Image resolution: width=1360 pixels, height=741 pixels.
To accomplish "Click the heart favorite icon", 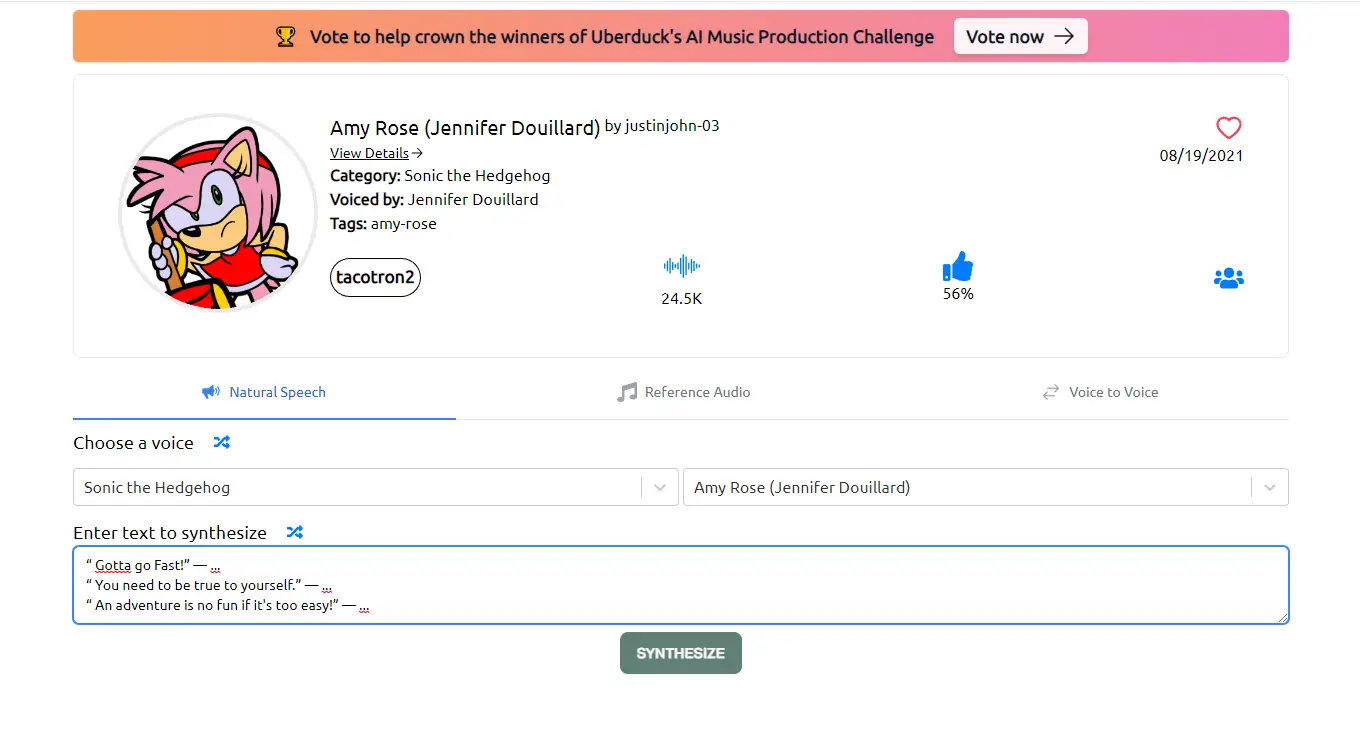I will (x=1228, y=128).
